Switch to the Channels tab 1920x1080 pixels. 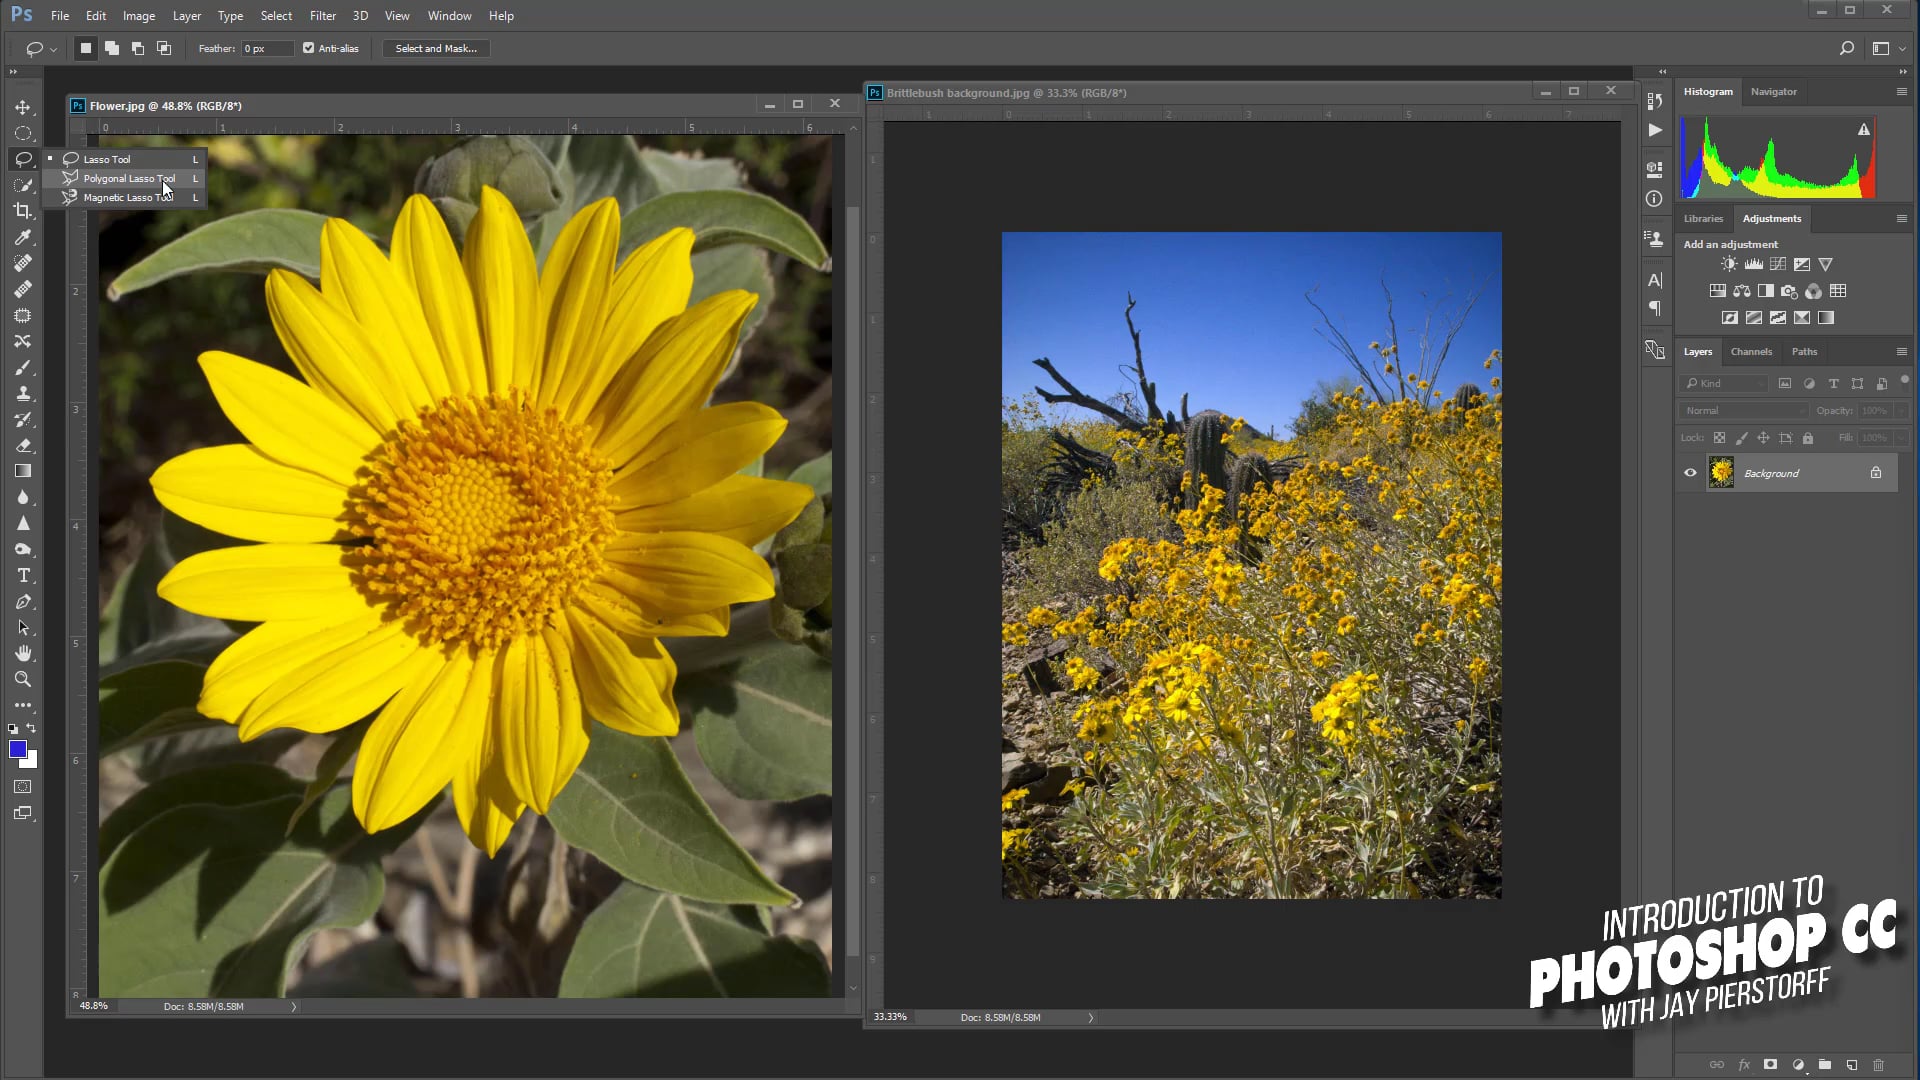[x=1751, y=351]
